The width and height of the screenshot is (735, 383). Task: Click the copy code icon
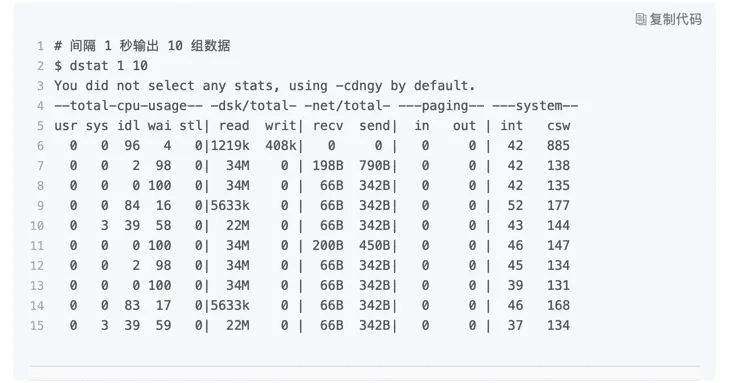[640, 19]
